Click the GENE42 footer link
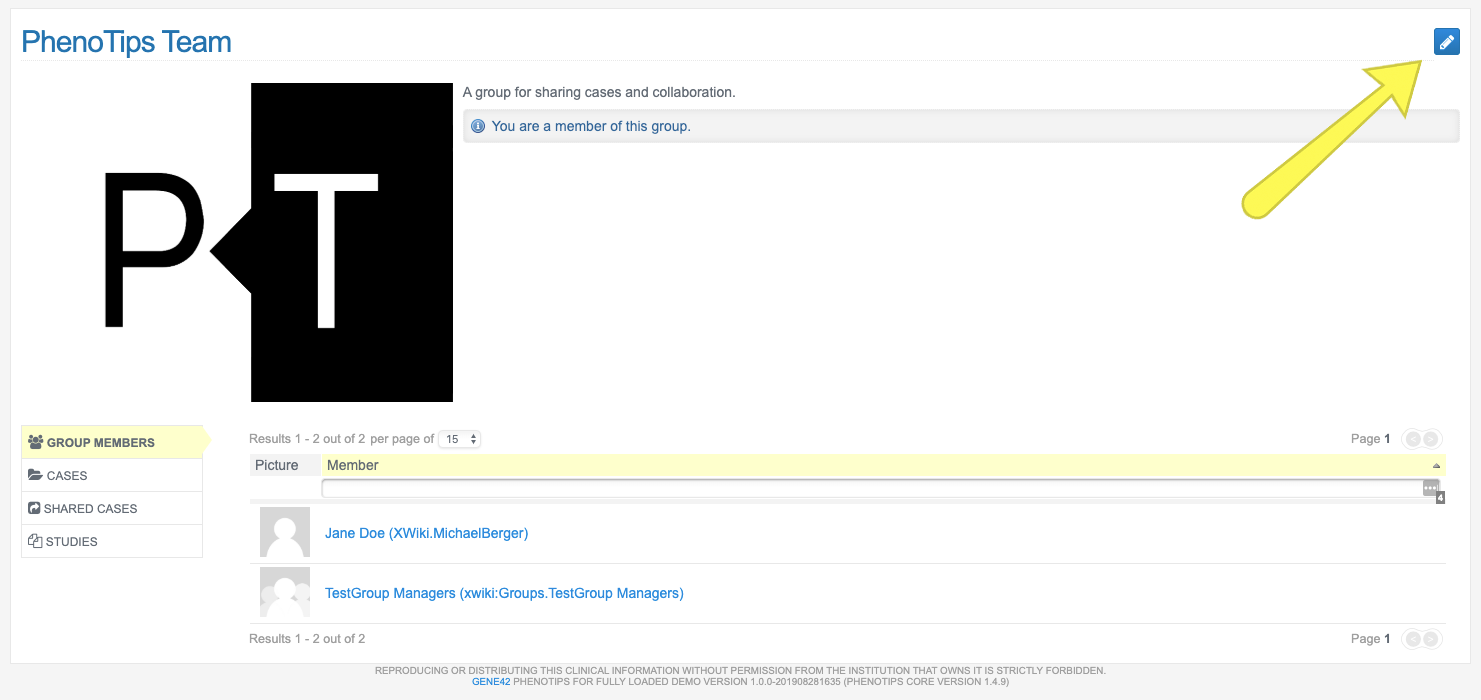The width and height of the screenshot is (1481, 700). [x=491, y=681]
